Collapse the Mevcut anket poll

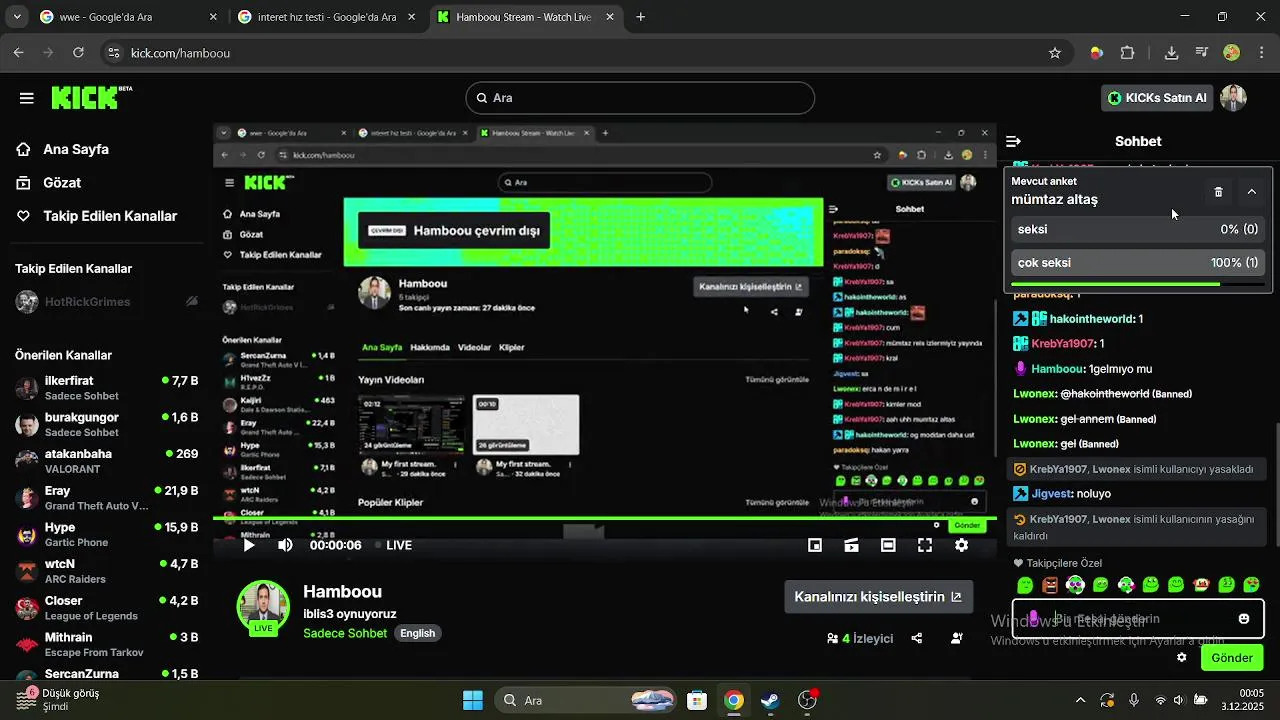(1251, 191)
